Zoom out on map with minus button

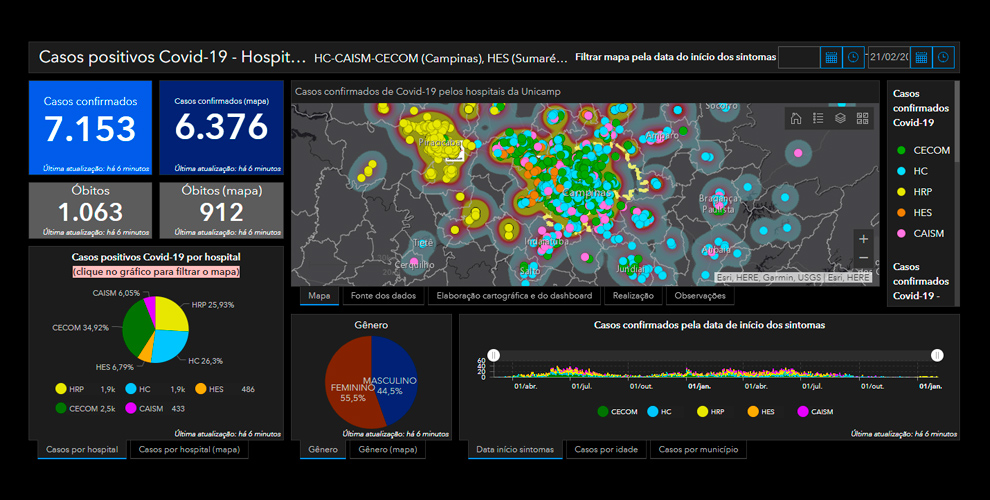[863, 258]
